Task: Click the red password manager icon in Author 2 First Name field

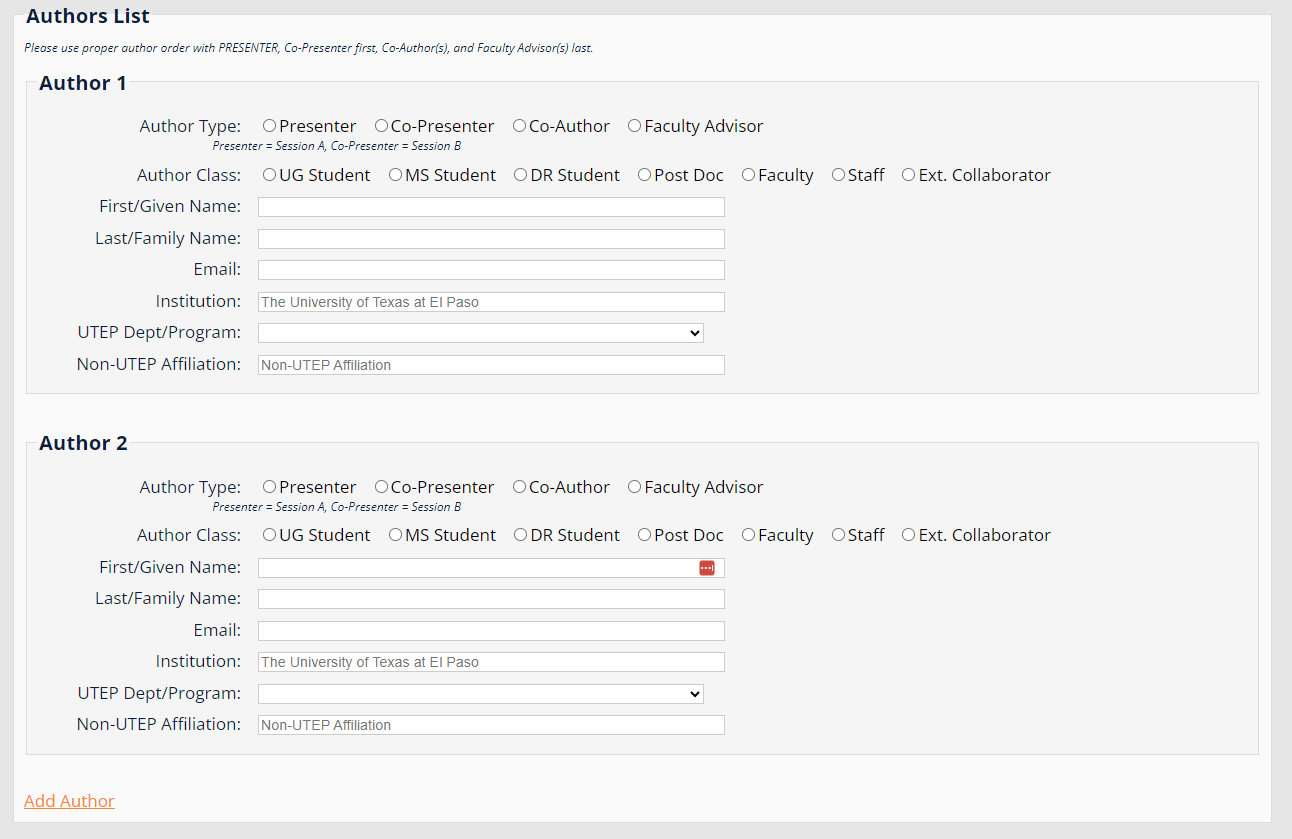Action: click(x=707, y=568)
